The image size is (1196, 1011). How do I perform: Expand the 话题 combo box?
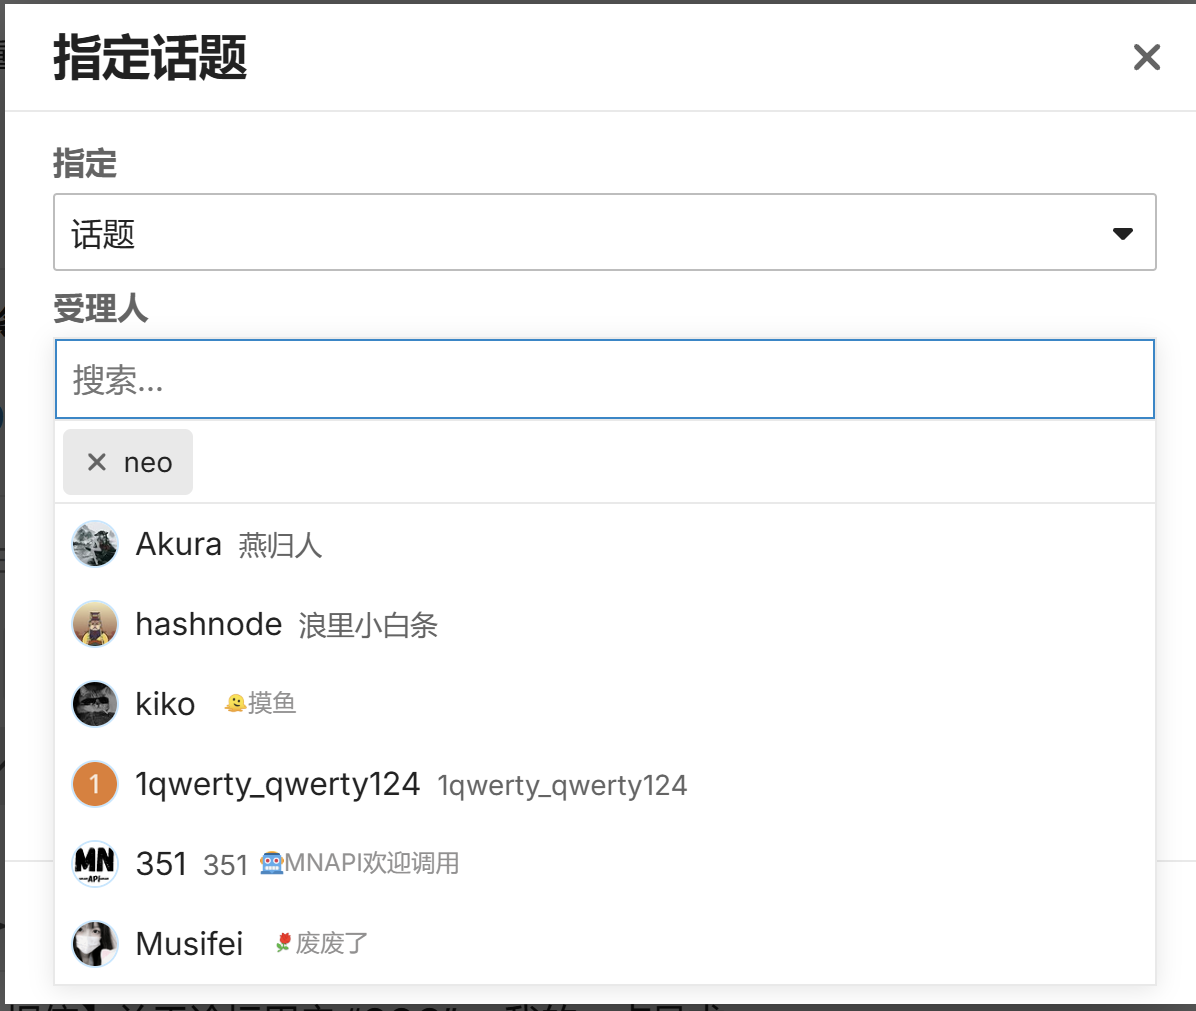coord(605,232)
